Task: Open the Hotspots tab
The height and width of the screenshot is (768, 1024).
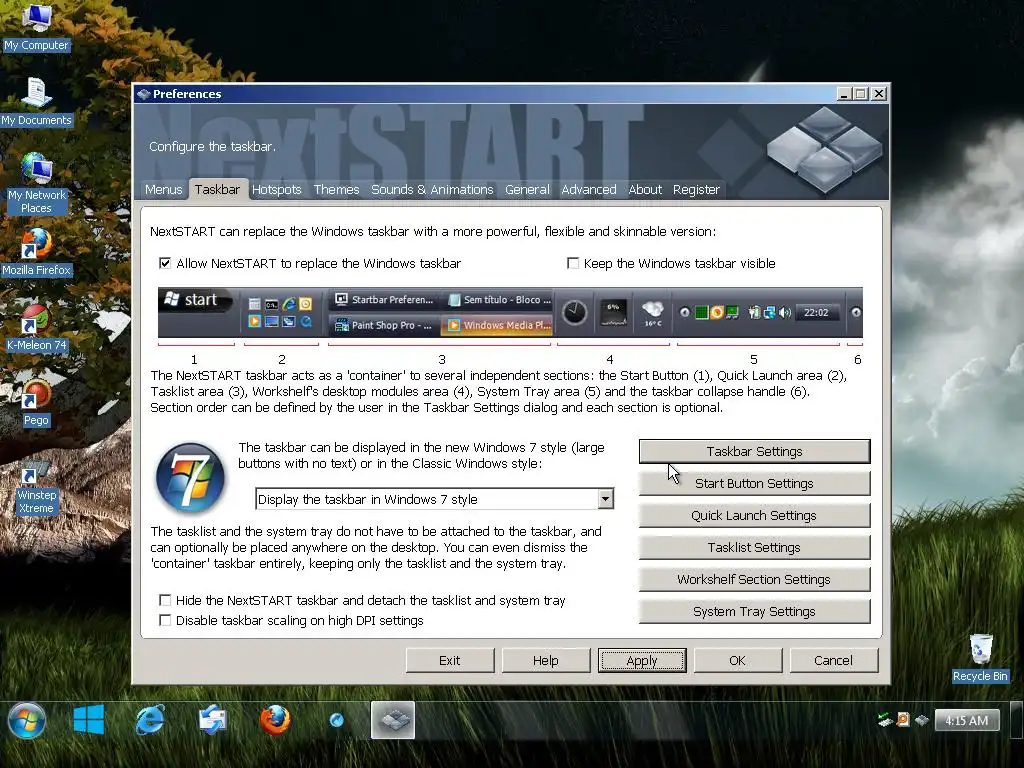Action: click(277, 189)
